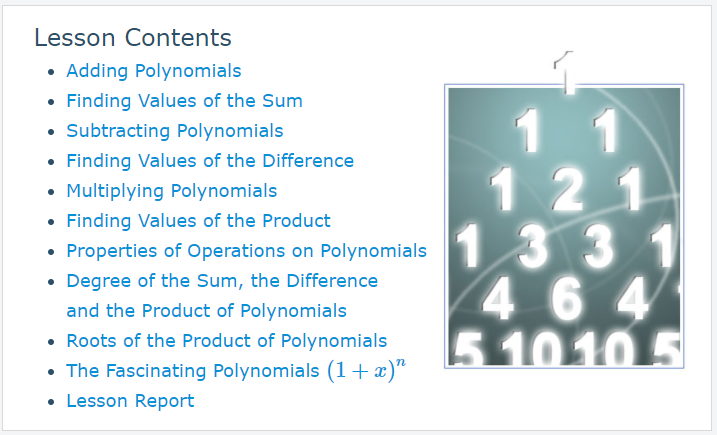Open the Multiplying Polynomials link

[x=171, y=191]
